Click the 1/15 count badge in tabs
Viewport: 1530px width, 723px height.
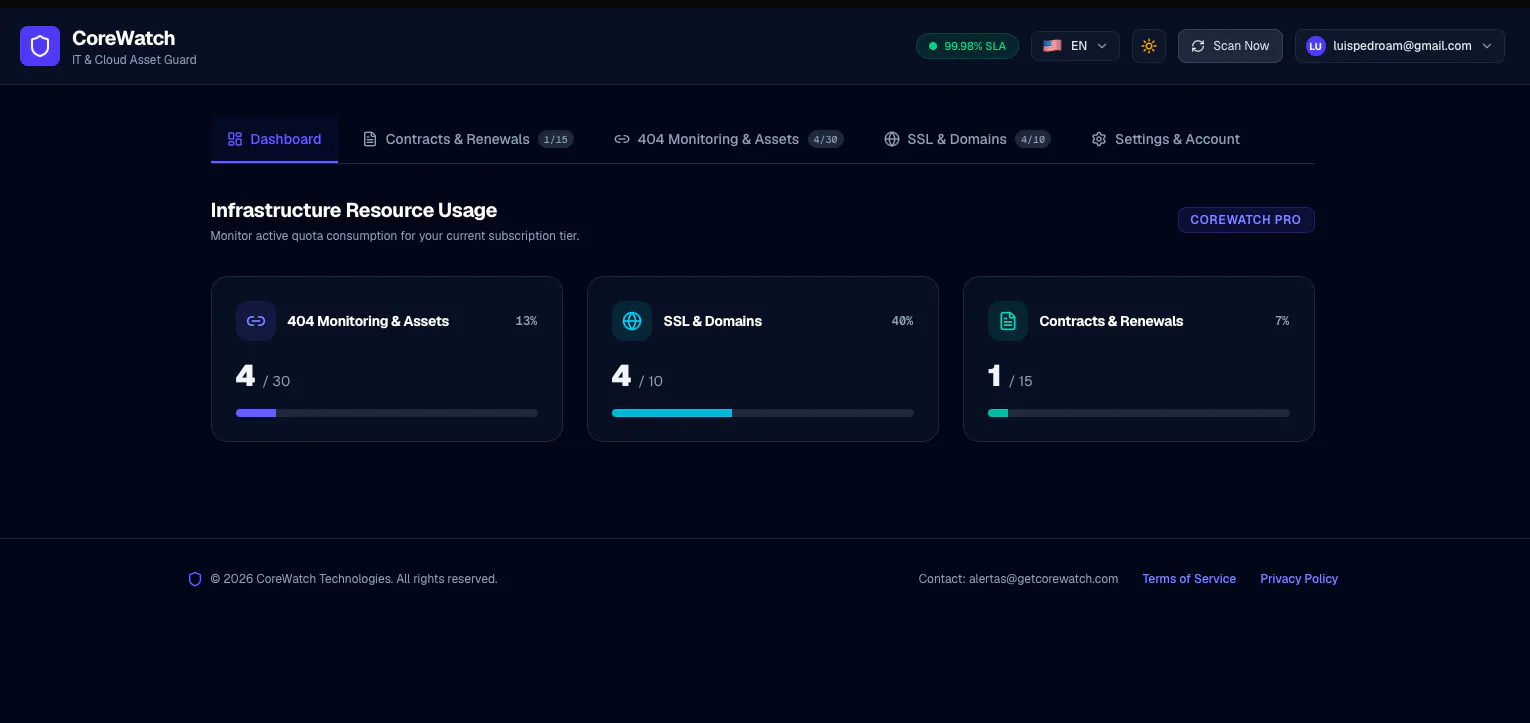coord(556,140)
